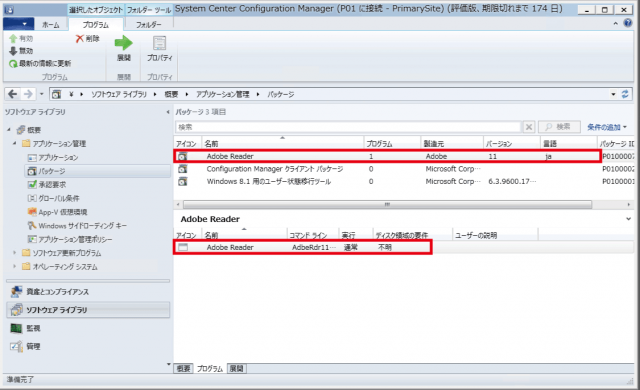Viewport: 640px width, 390px height.
Task: Open the 条件の追加 dropdown
Action: 607,127
